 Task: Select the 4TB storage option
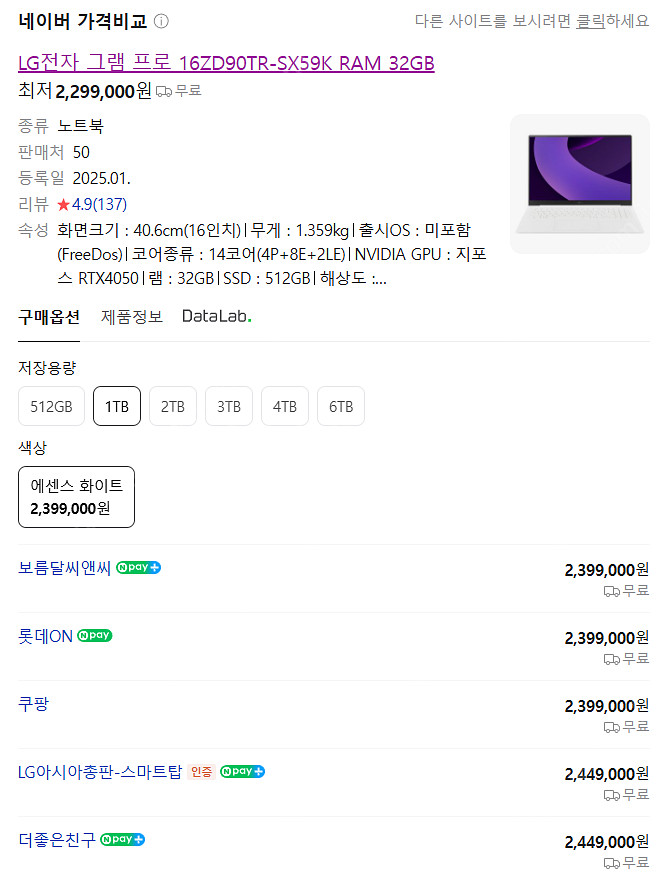(x=285, y=406)
